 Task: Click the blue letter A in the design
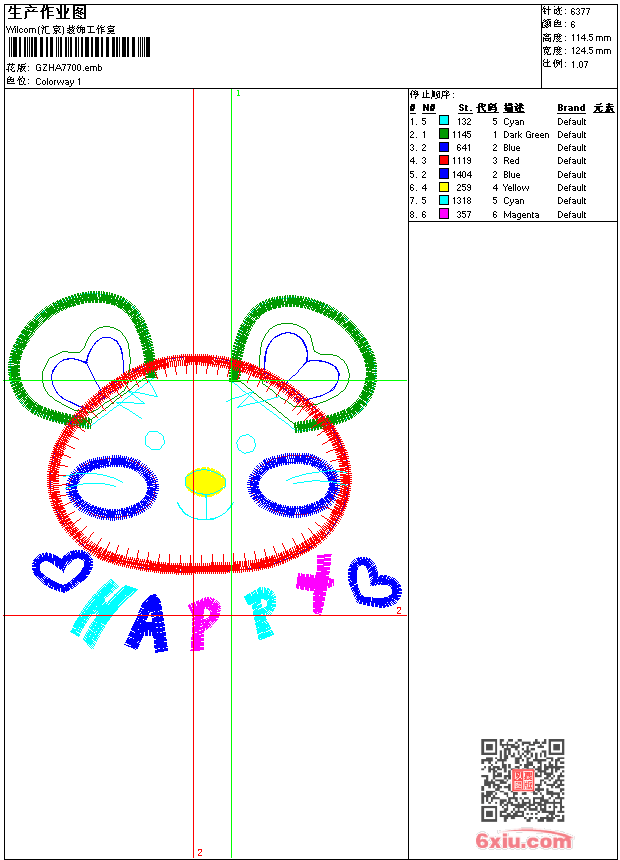pos(148,624)
